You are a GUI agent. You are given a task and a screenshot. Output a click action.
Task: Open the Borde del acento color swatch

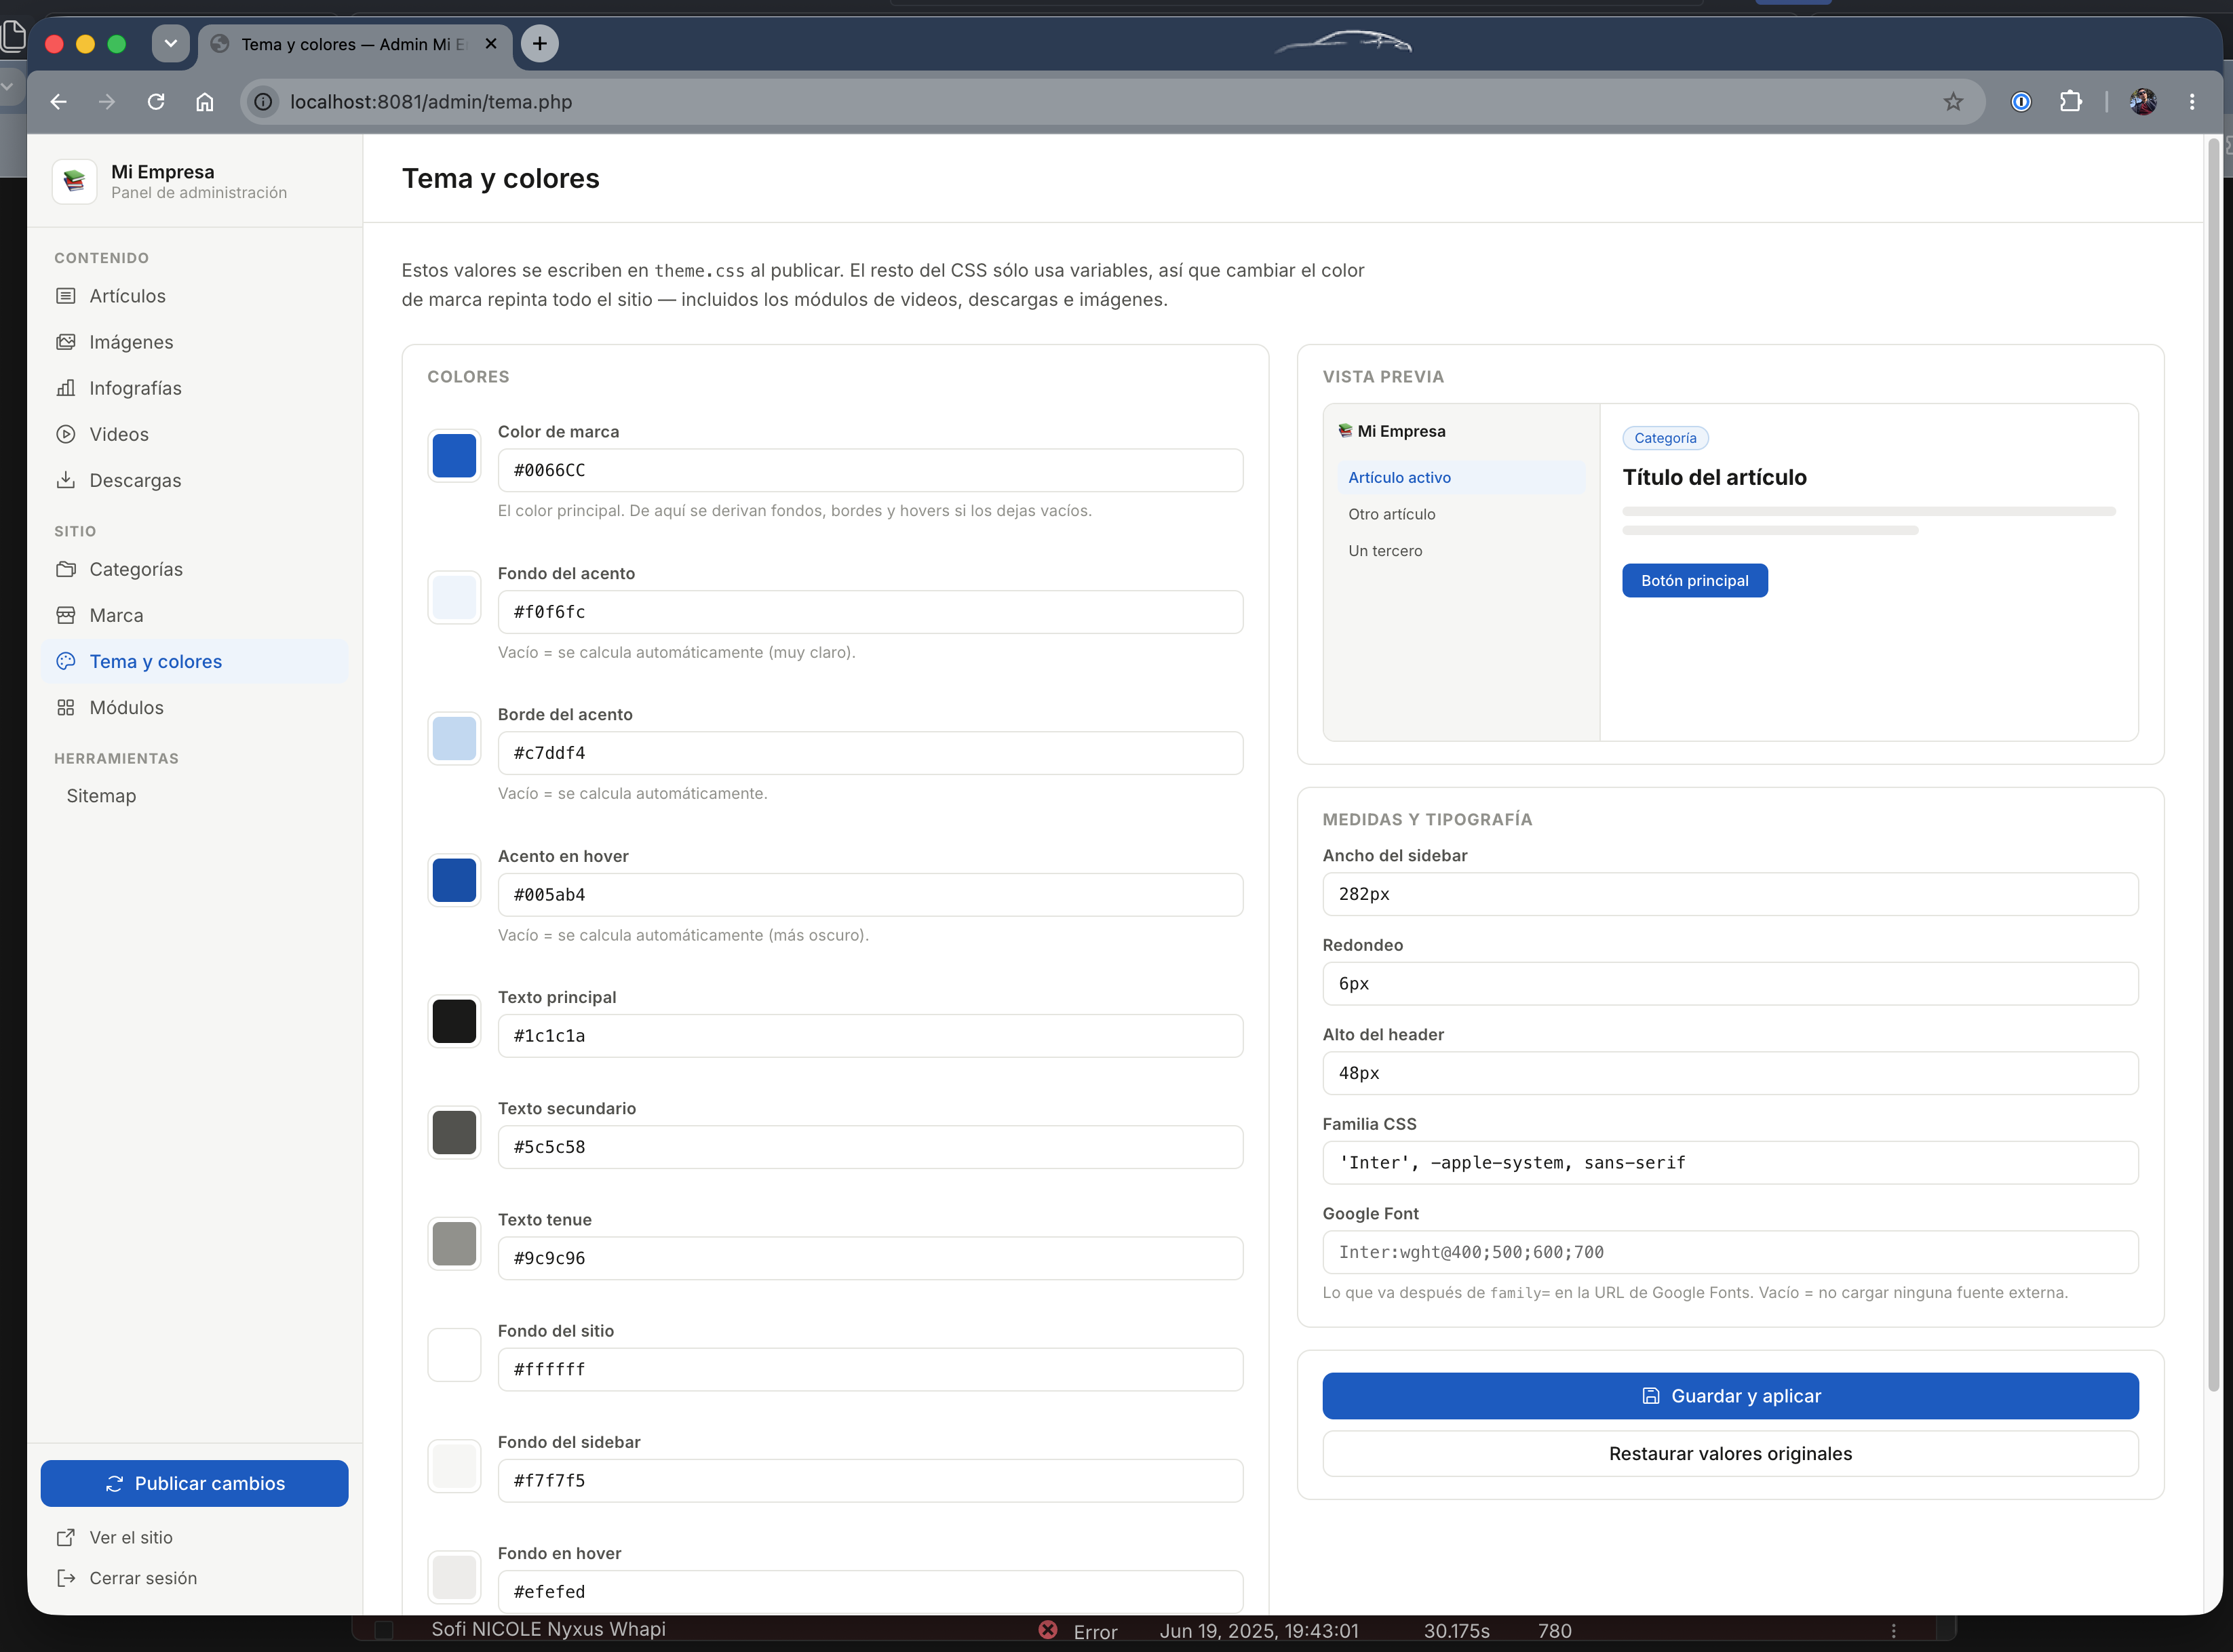(x=454, y=739)
